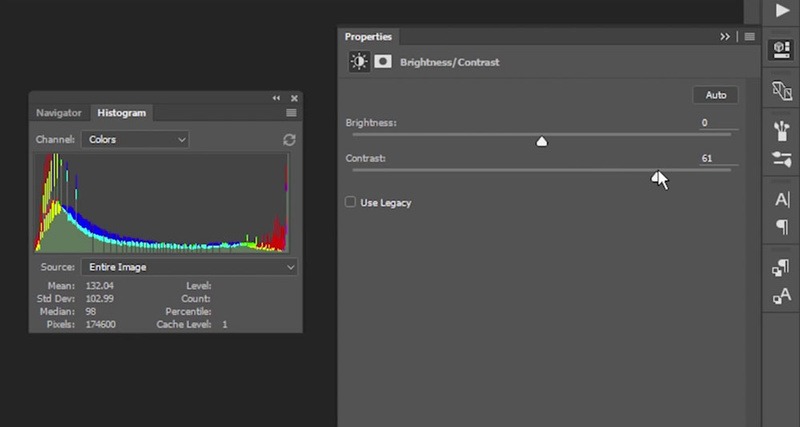Open the Channel dropdown set to Colors
This screenshot has height=427, width=800.
135,140
